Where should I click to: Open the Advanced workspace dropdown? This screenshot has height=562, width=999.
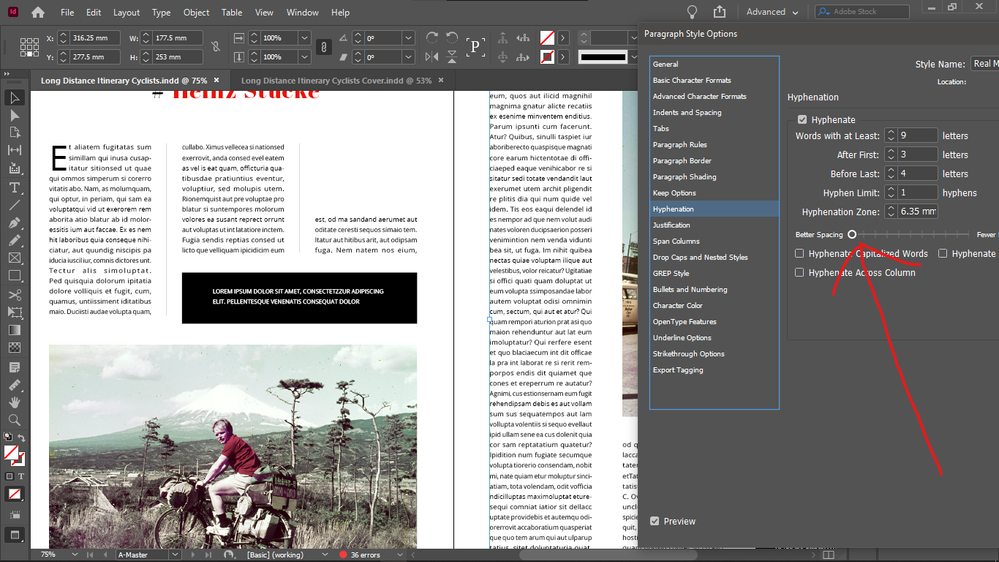click(x=772, y=12)
